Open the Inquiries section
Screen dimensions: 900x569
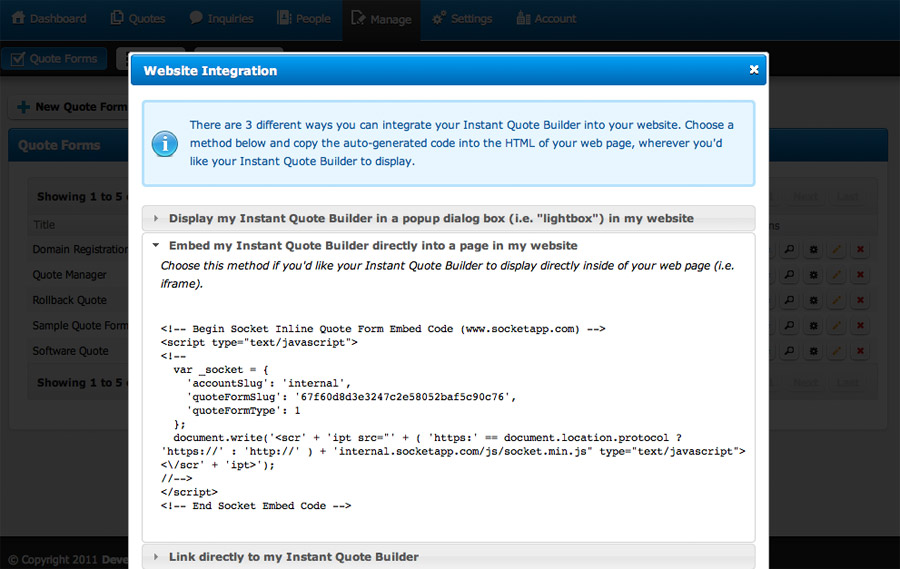221,18
